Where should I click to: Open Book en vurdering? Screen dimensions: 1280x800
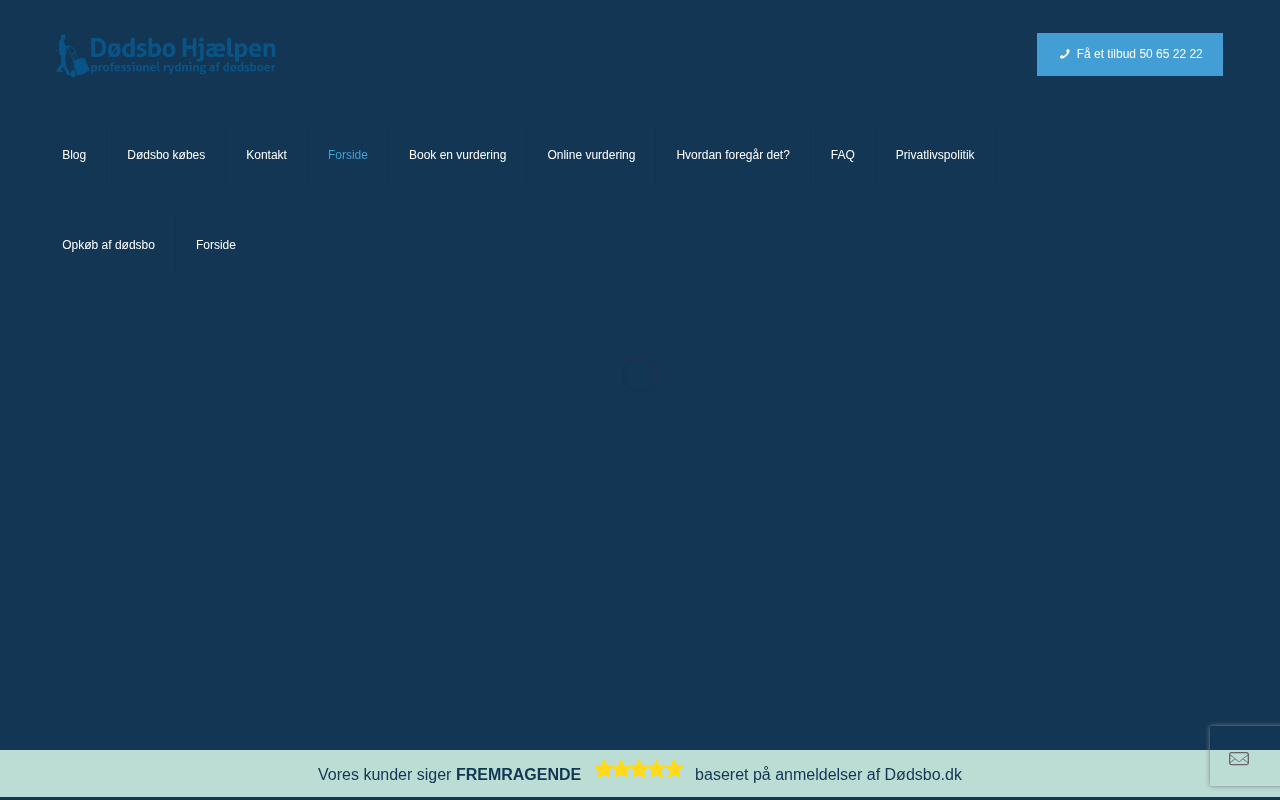click(x=457, y=155)
